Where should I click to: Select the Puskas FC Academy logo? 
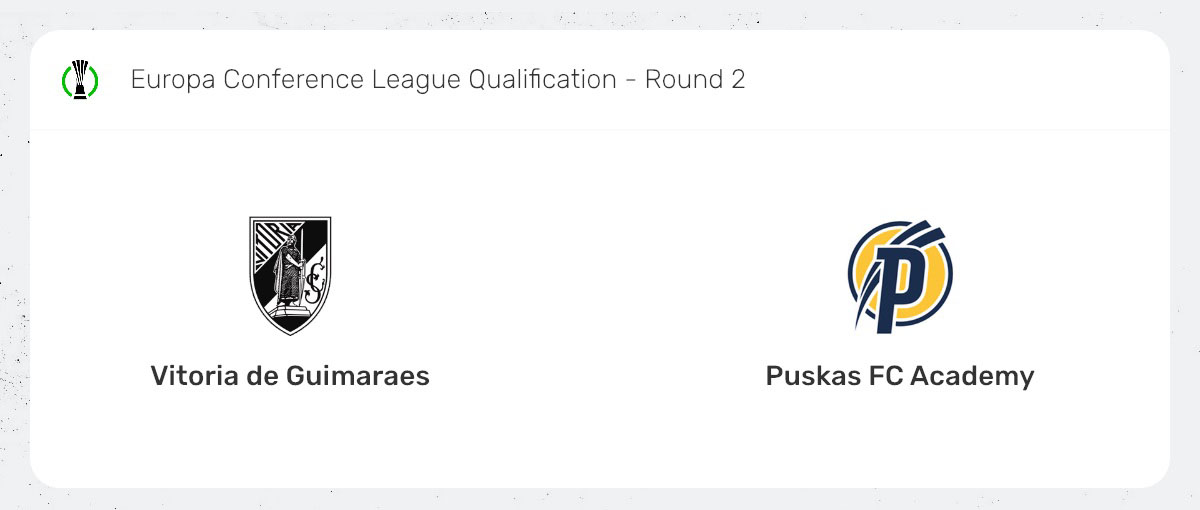click(x=900, y=275)
